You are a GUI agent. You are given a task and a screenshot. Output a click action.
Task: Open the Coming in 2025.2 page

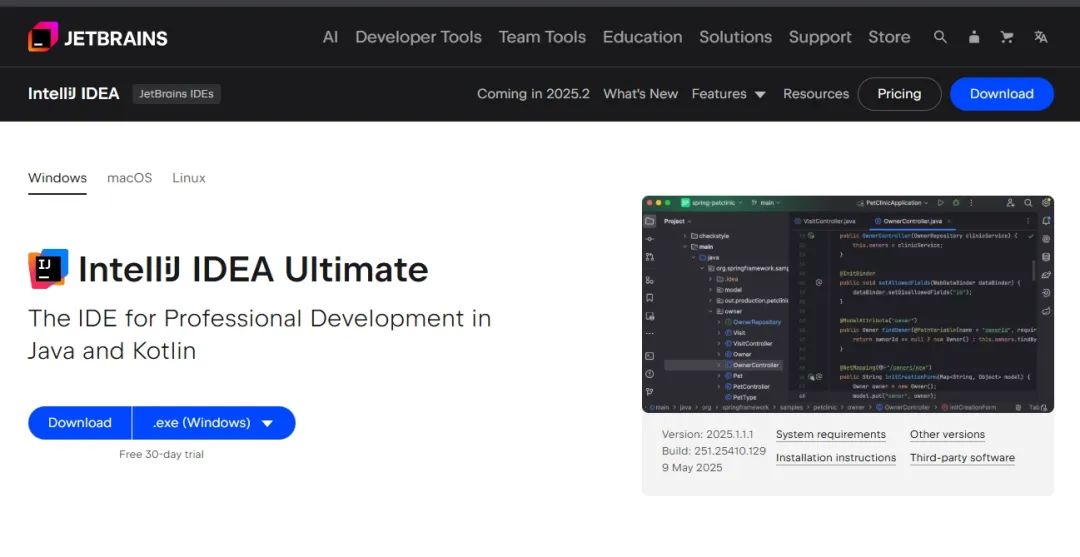click(533, 94)
